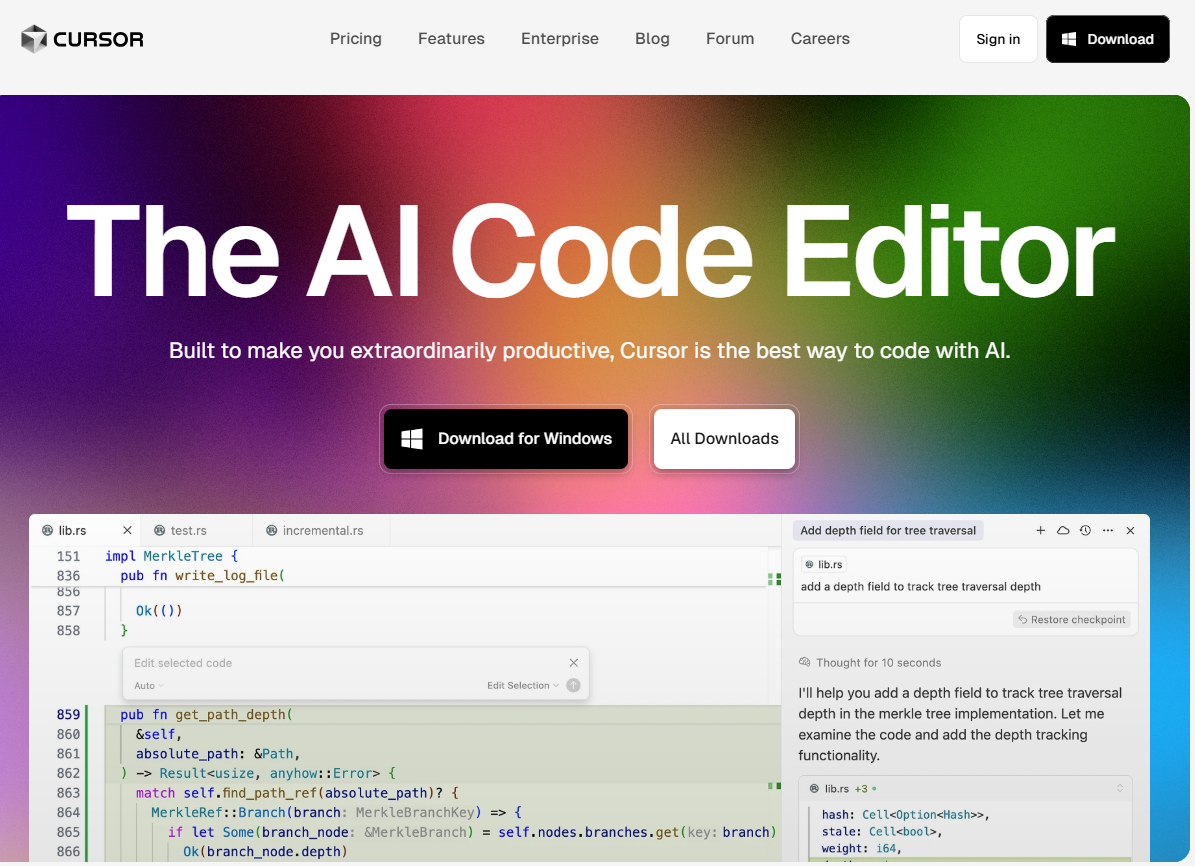
Task: Click line number 859 in the gutter
Action: pos(68,715)
